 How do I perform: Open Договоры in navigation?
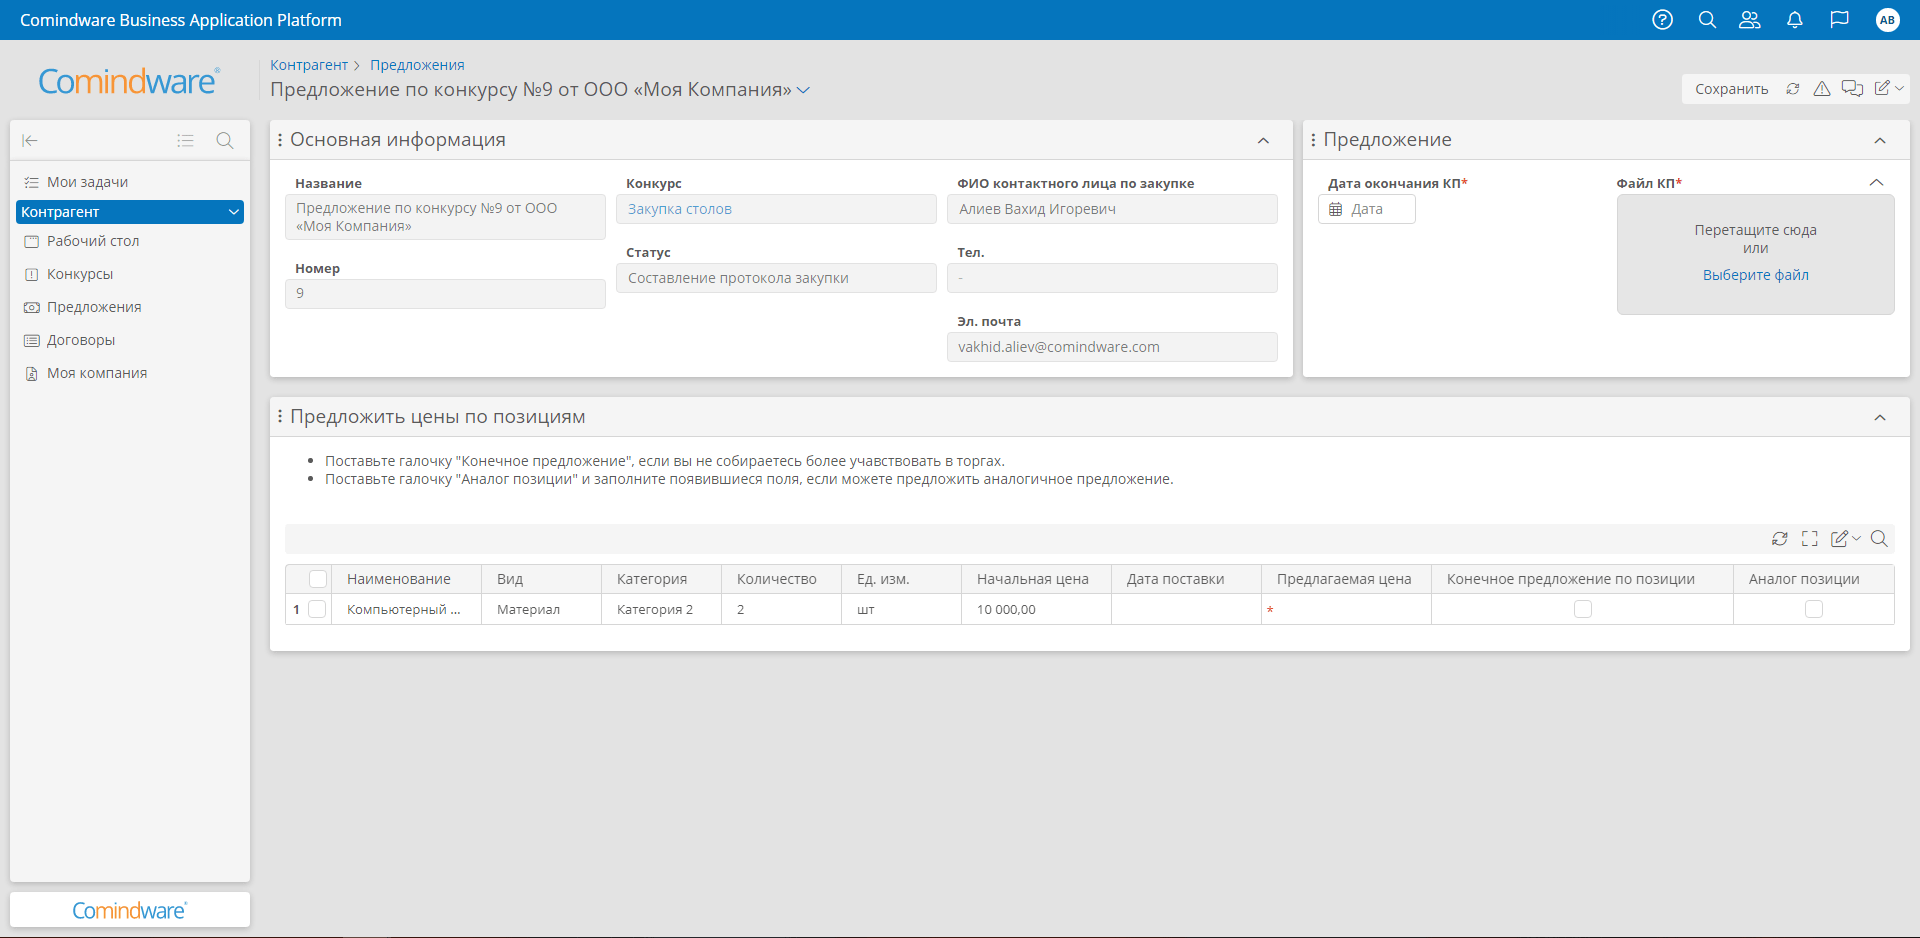[x=81, y=340]
